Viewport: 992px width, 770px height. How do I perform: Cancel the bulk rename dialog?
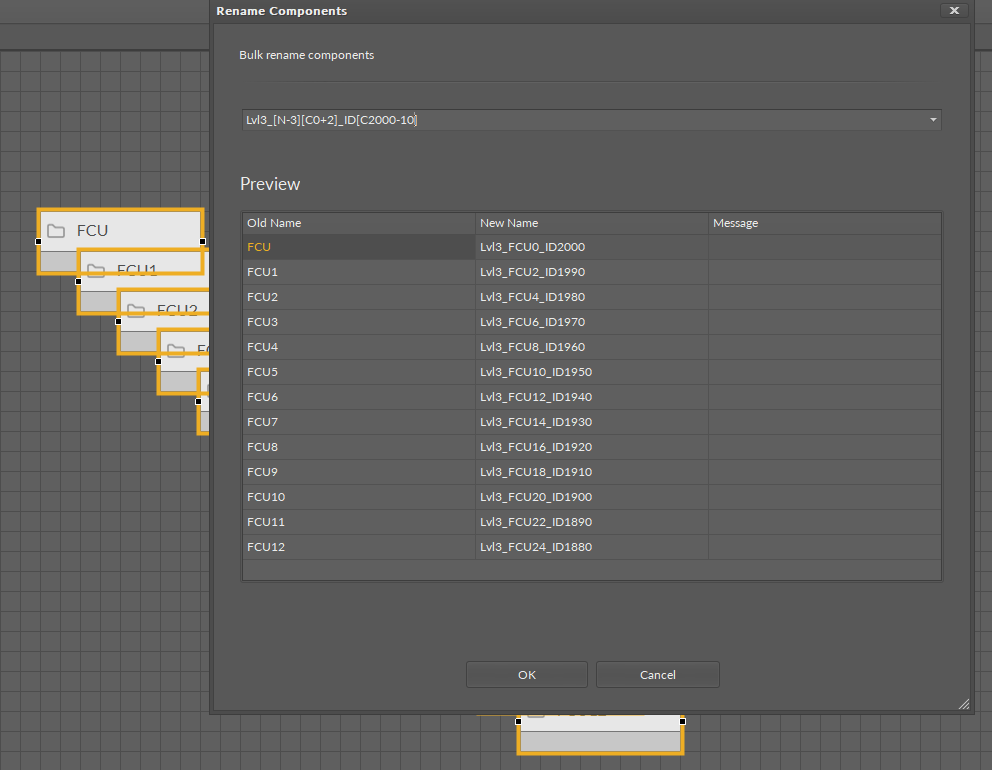pyautogui.click(x=657, y=674)
